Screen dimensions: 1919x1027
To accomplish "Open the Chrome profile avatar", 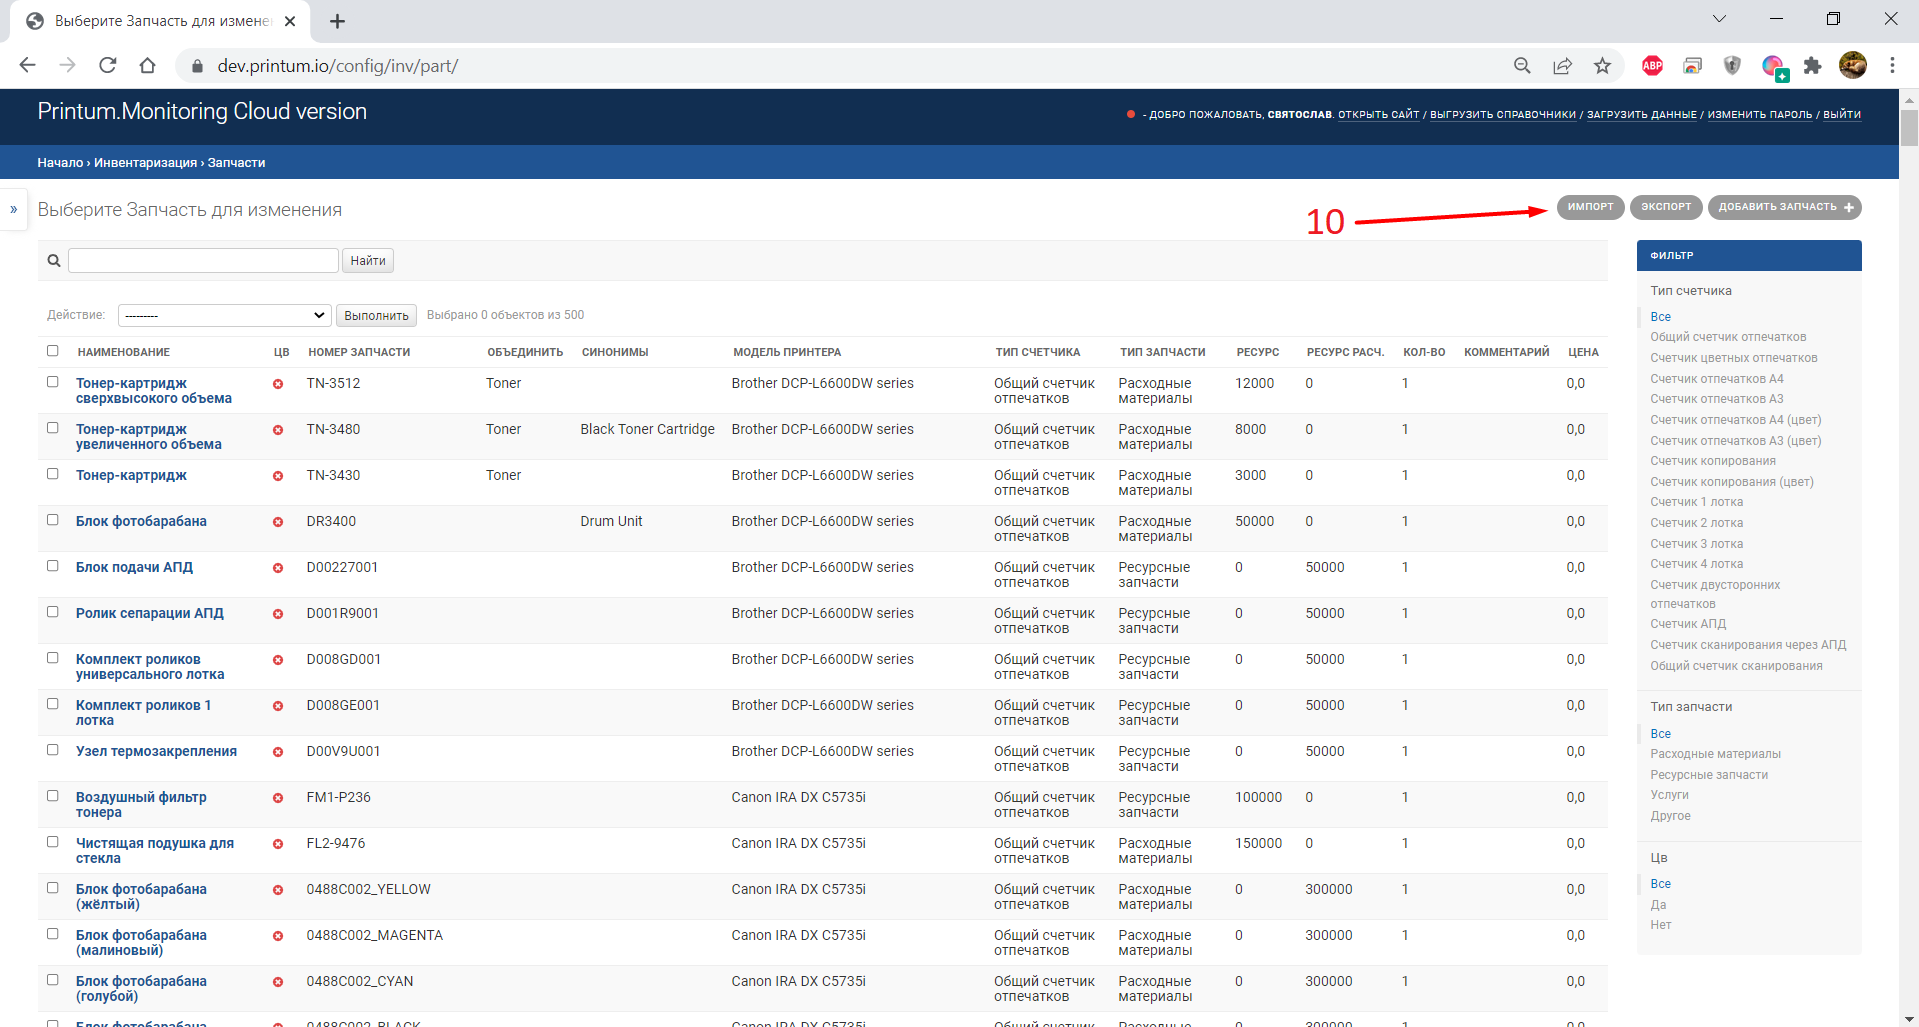I will pos(1852,65).
